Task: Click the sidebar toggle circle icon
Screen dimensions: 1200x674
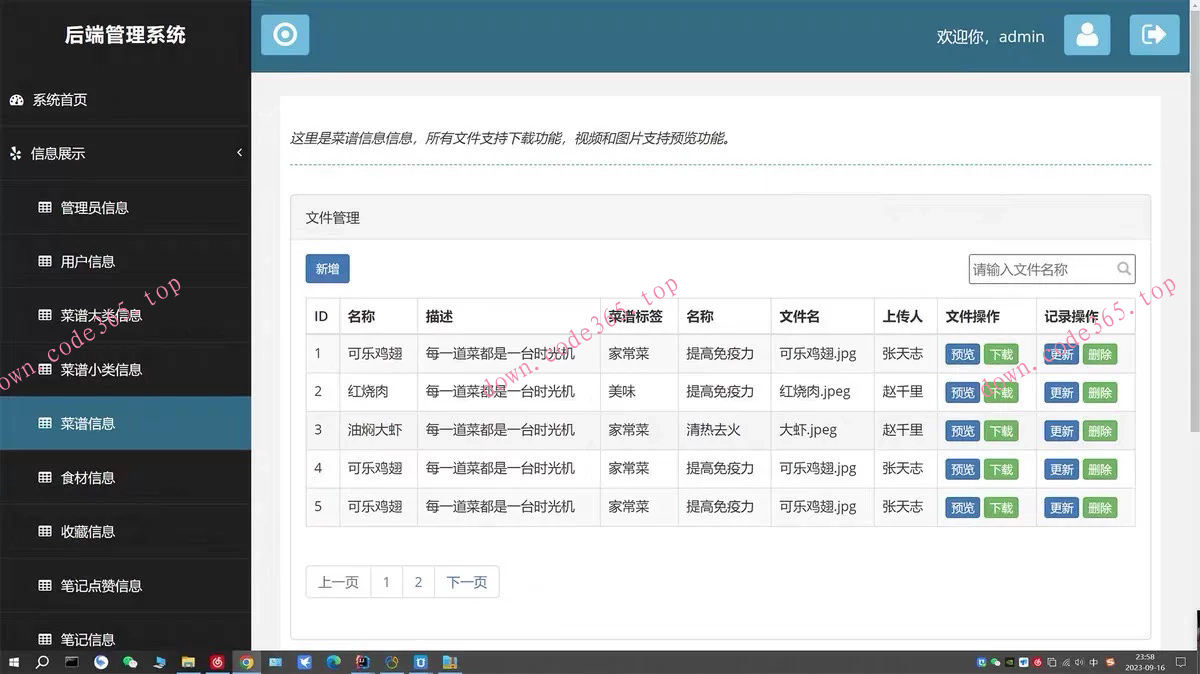Action: point(285,35)
